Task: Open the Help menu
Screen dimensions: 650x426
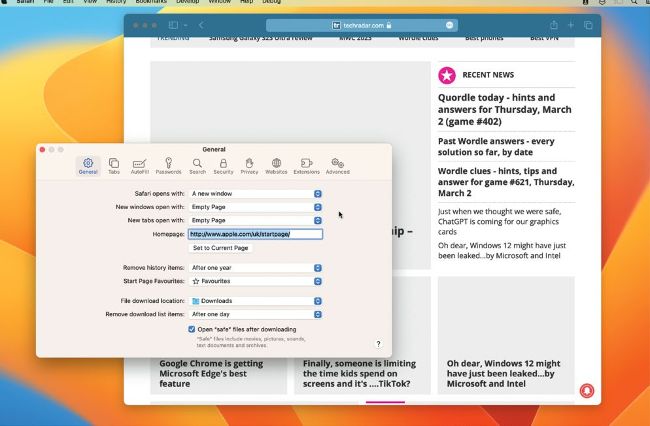Action: [247, 2]
